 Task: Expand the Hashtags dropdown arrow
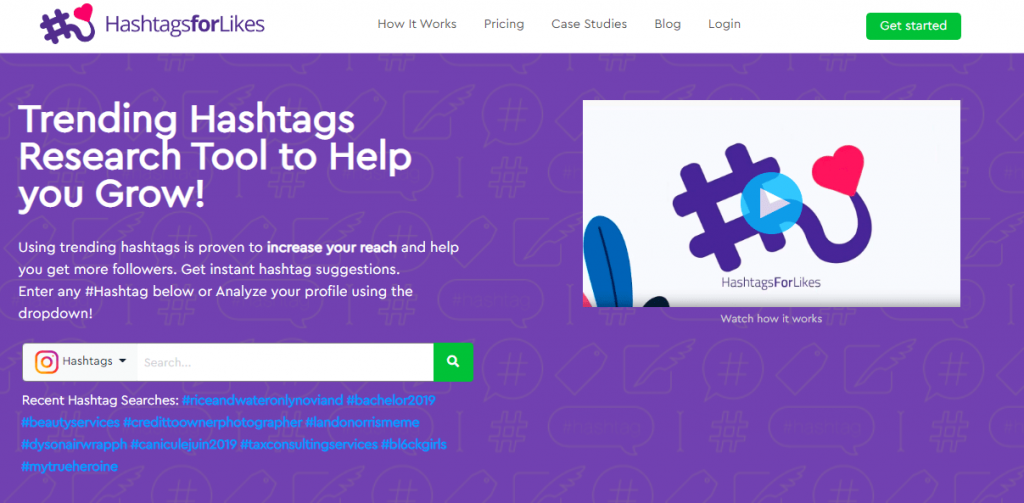pyautogui.click(x=123, y=361)
